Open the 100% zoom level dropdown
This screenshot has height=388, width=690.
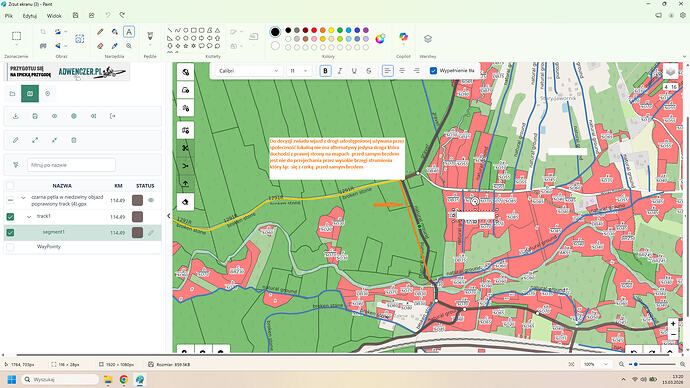point(596,364)
